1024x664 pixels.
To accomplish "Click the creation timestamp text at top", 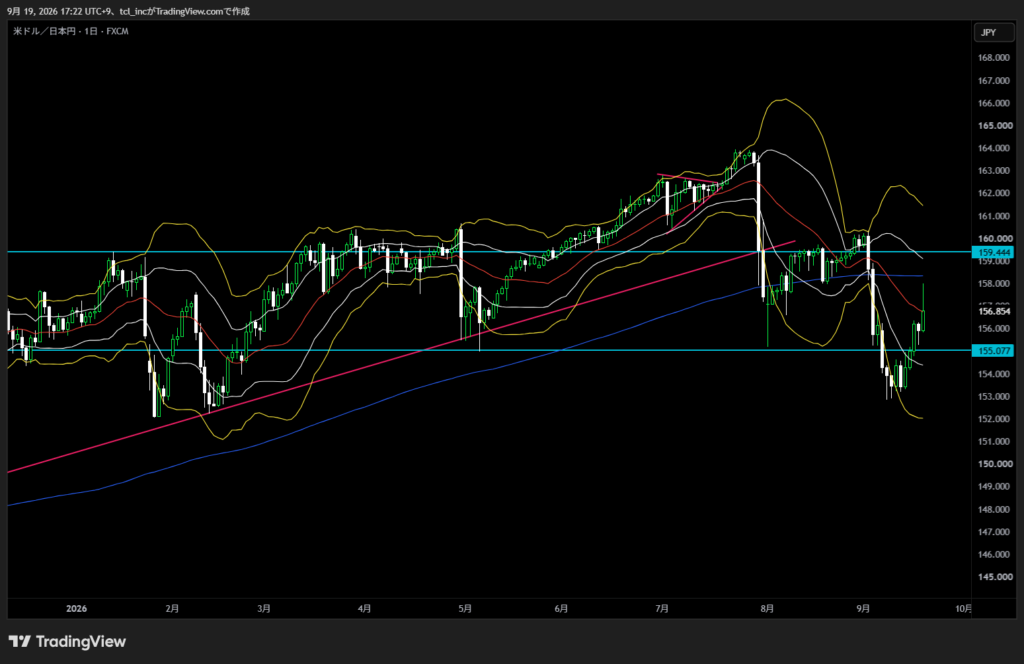I will coord(128,11).
